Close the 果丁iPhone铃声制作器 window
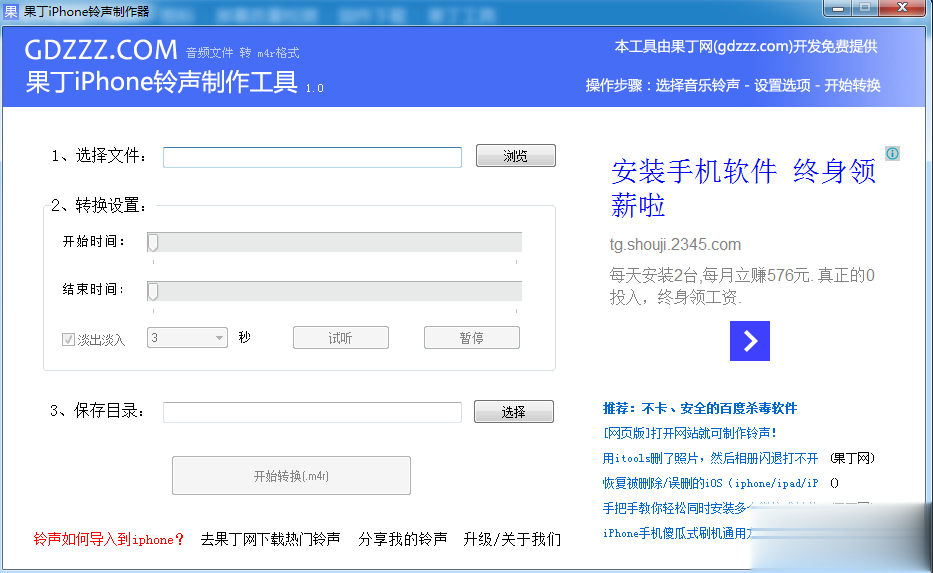Image resolution: width=933 pixels, height=573 pixels. (902, 8)
